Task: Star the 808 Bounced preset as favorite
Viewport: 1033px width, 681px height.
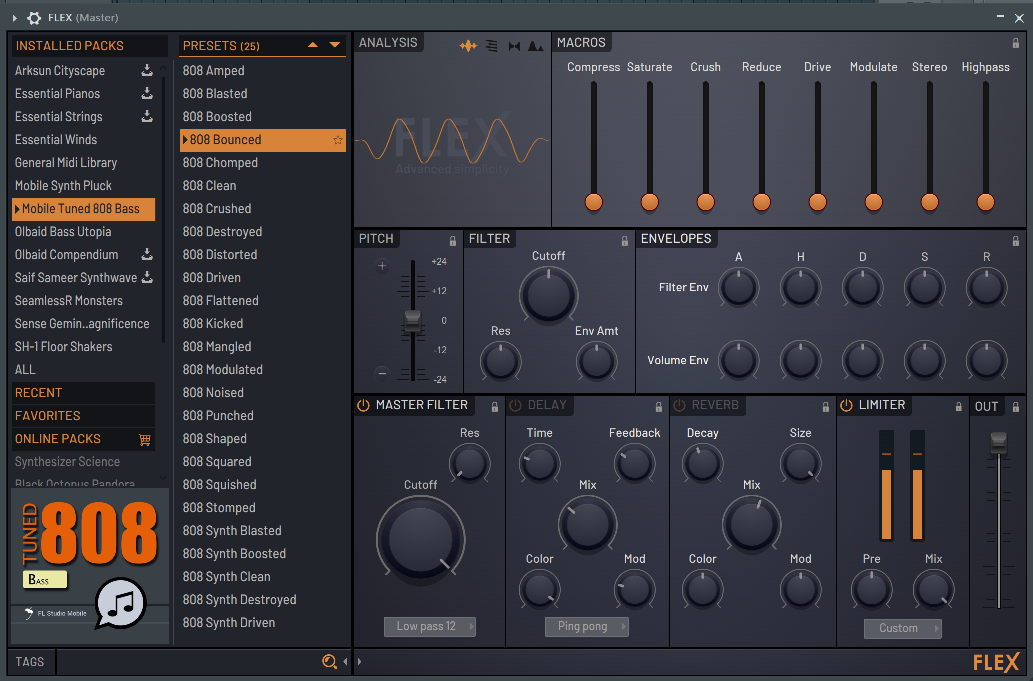Action: 336,140
